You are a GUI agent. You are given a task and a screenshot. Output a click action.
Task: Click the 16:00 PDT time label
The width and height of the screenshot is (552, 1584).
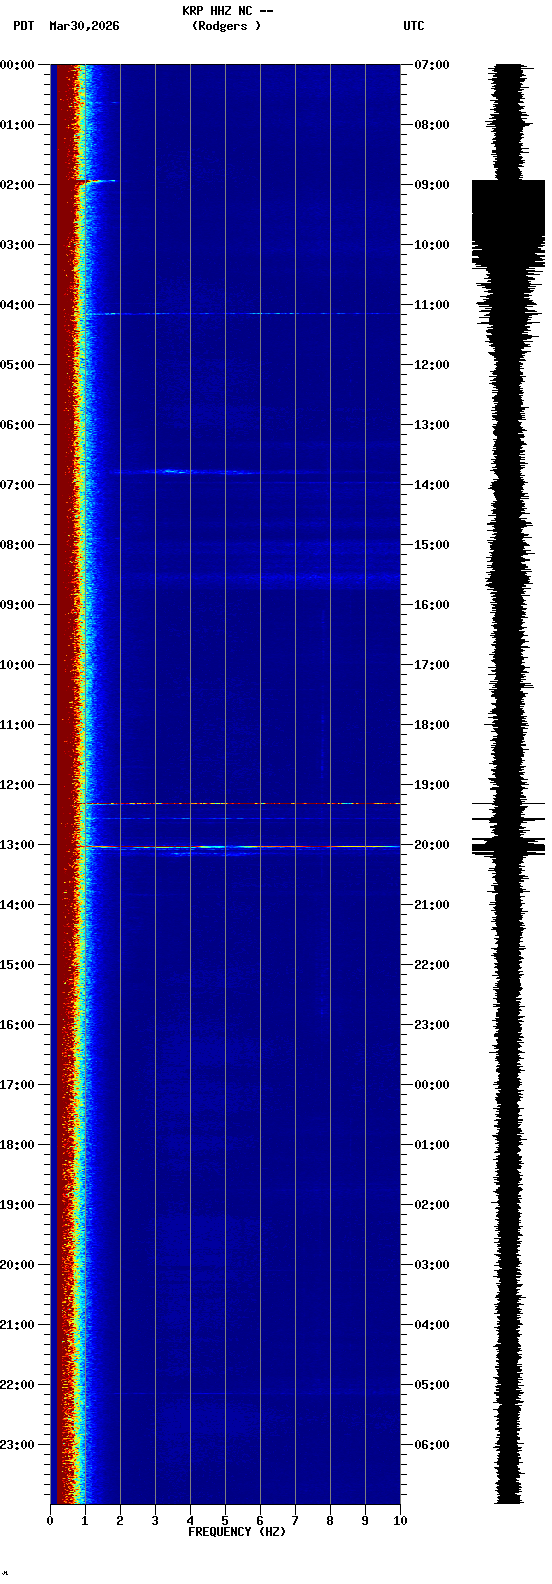(17, 1025)
